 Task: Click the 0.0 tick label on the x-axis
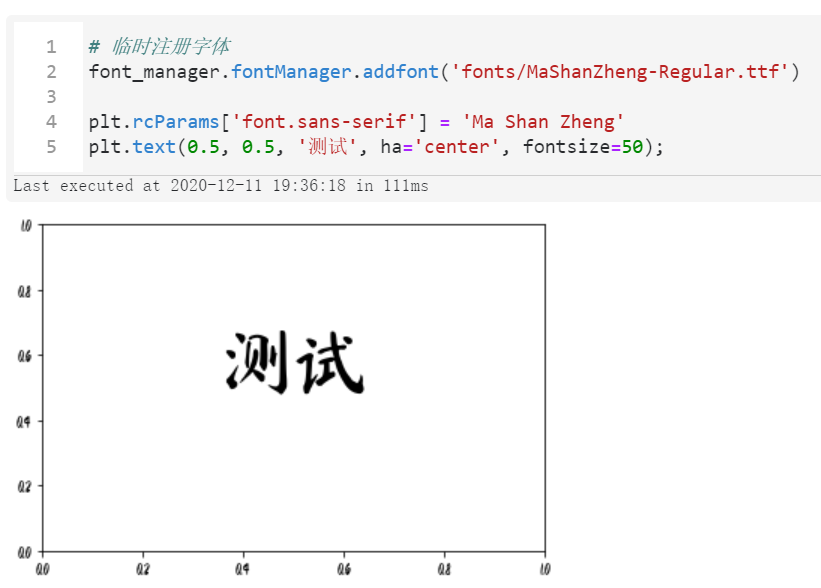point(45,567)
